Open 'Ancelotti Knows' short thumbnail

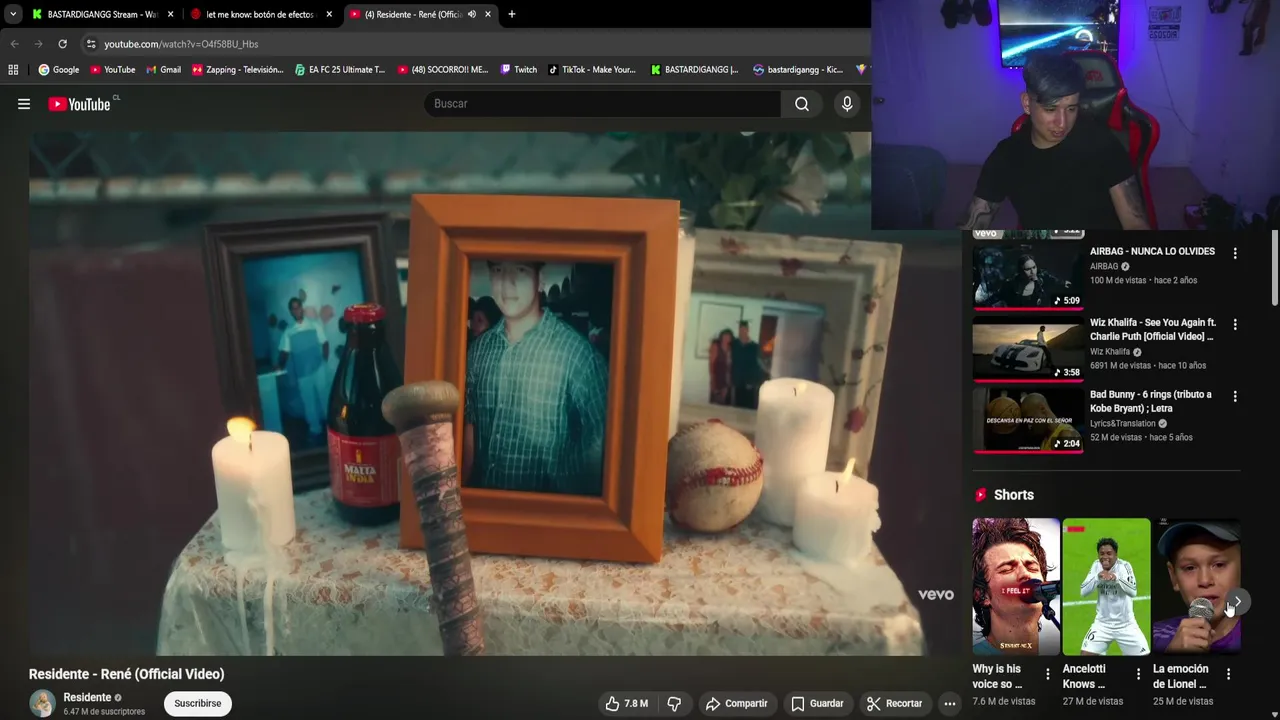click(1106, 586)
